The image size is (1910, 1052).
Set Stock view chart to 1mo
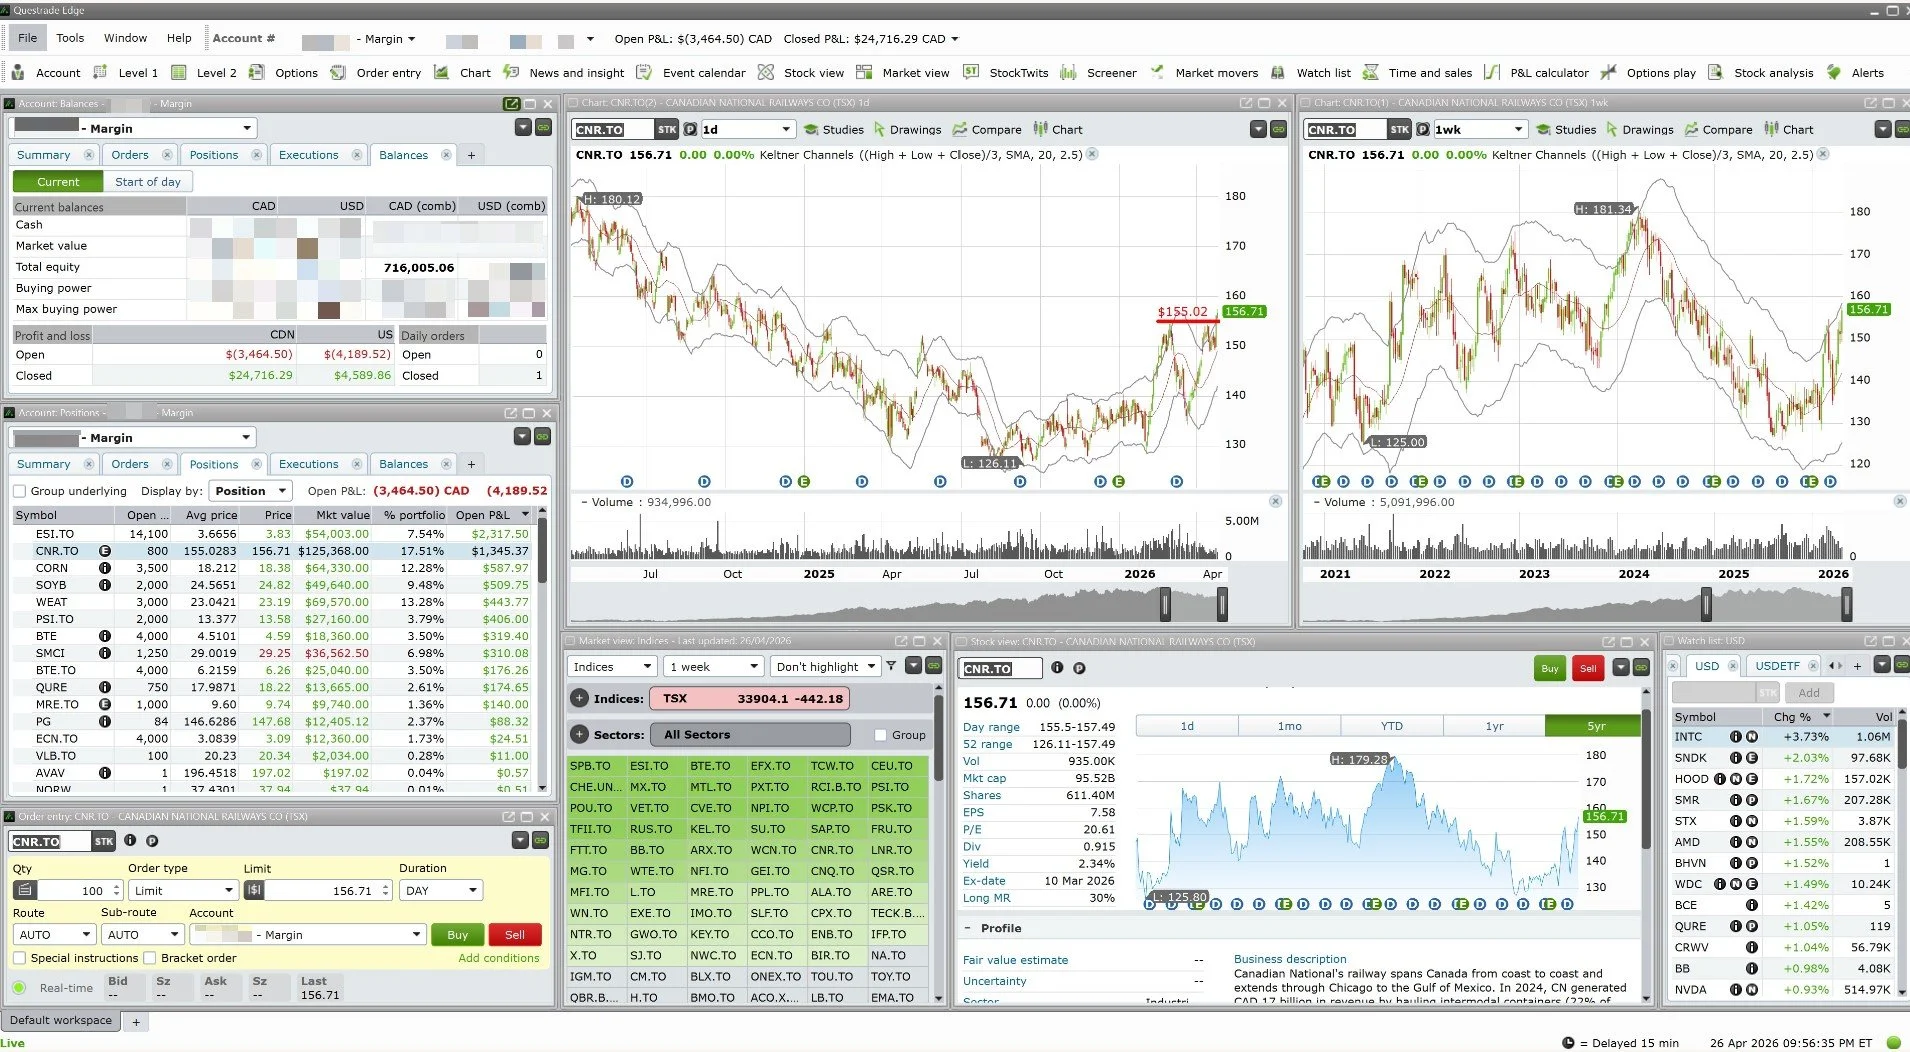click(1289, 726)
